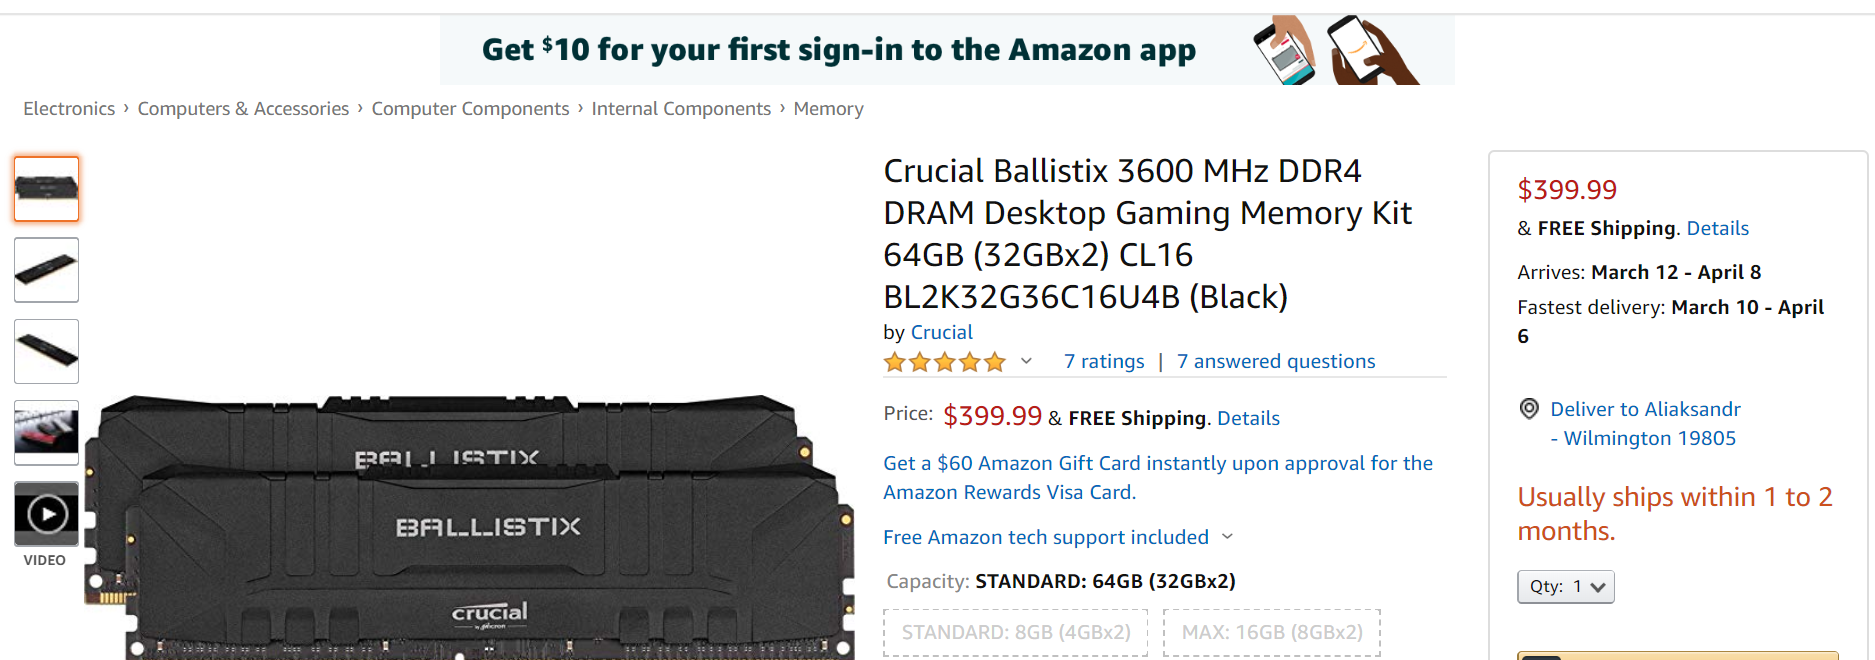The height and width of the screenshot is (660, 1875).
Task: Open Internal Components breadcrumb link
Action: 681,109
